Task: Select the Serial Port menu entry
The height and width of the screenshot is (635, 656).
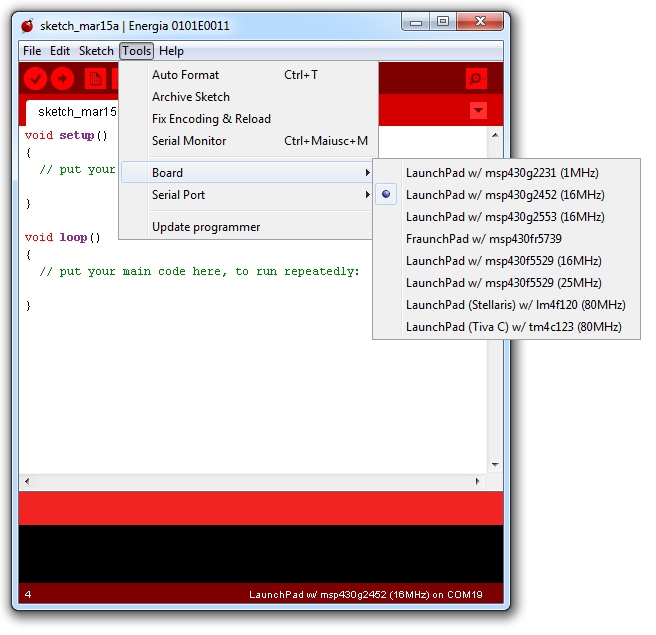Action: 247,195
